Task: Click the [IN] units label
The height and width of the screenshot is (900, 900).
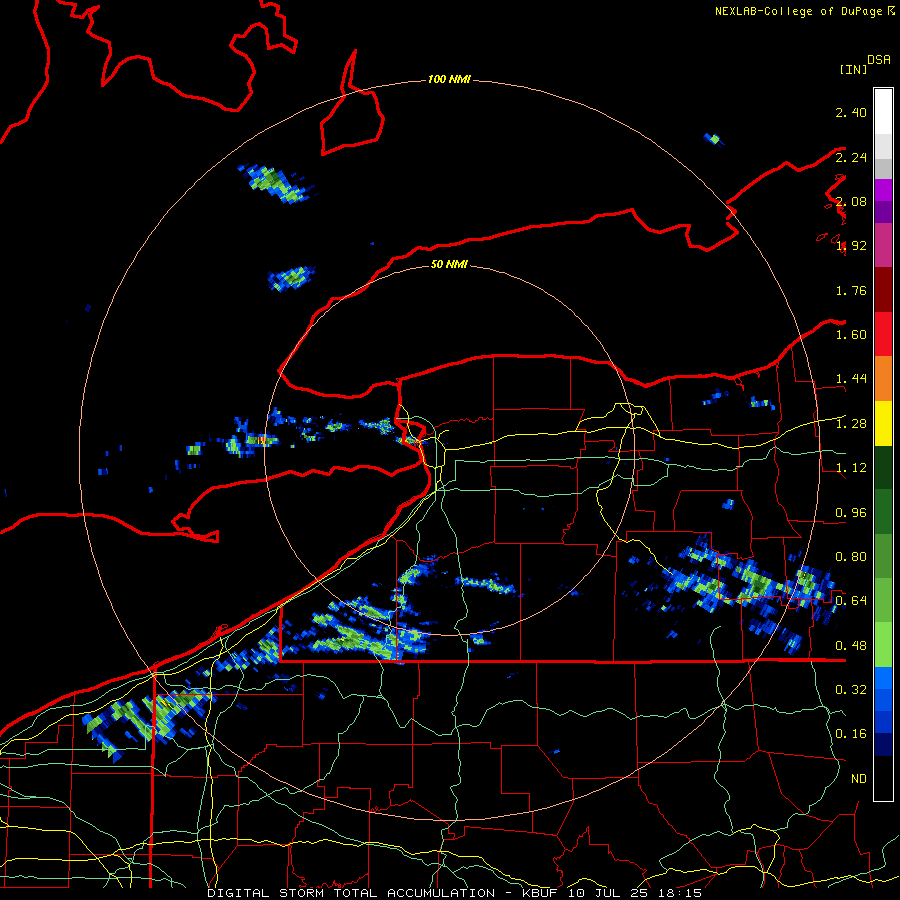Action: (x=853, y=69)
